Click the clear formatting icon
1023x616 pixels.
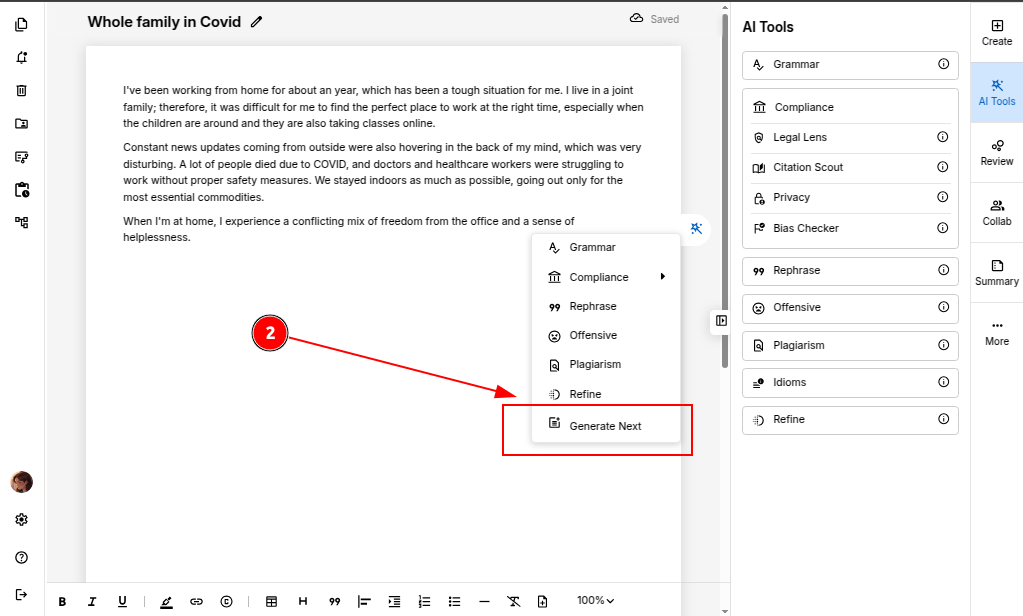[x=513, y=601]
